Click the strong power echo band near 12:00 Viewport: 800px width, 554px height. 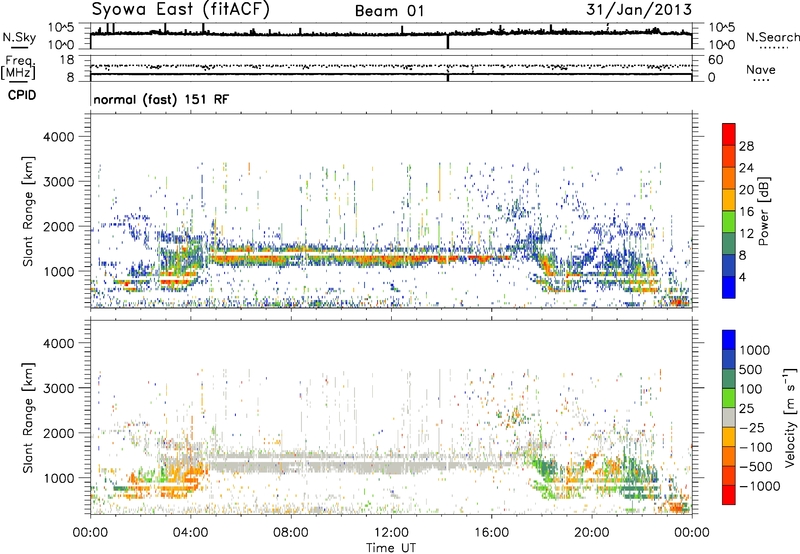click(x=391, y=259)
